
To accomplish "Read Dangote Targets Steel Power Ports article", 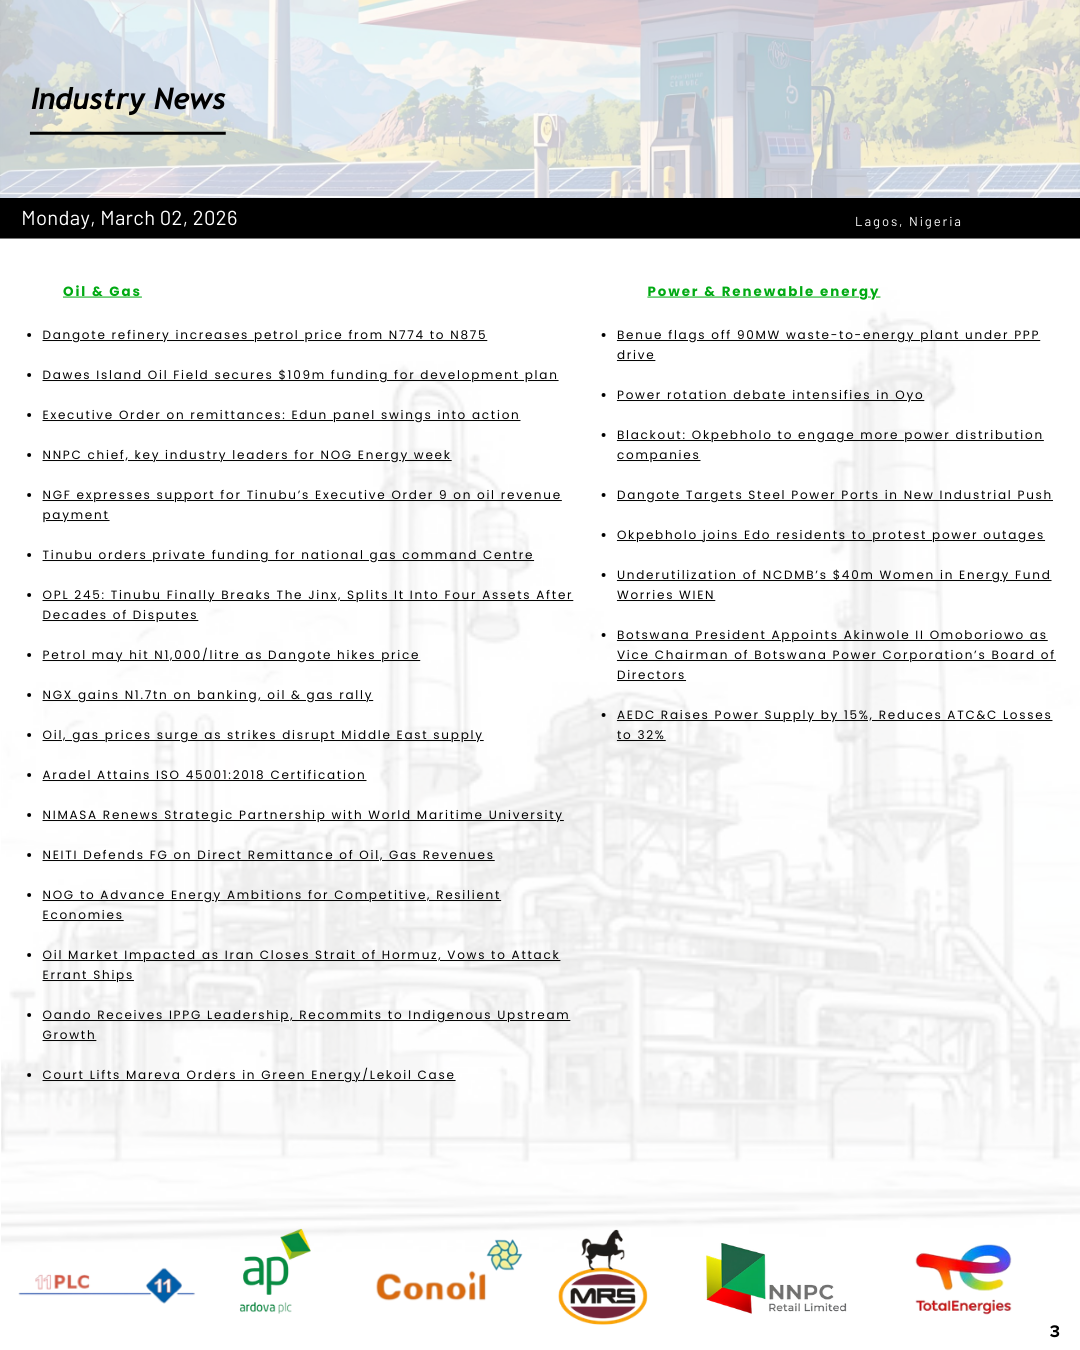I will pyautogui.click(x=834, y=495).
